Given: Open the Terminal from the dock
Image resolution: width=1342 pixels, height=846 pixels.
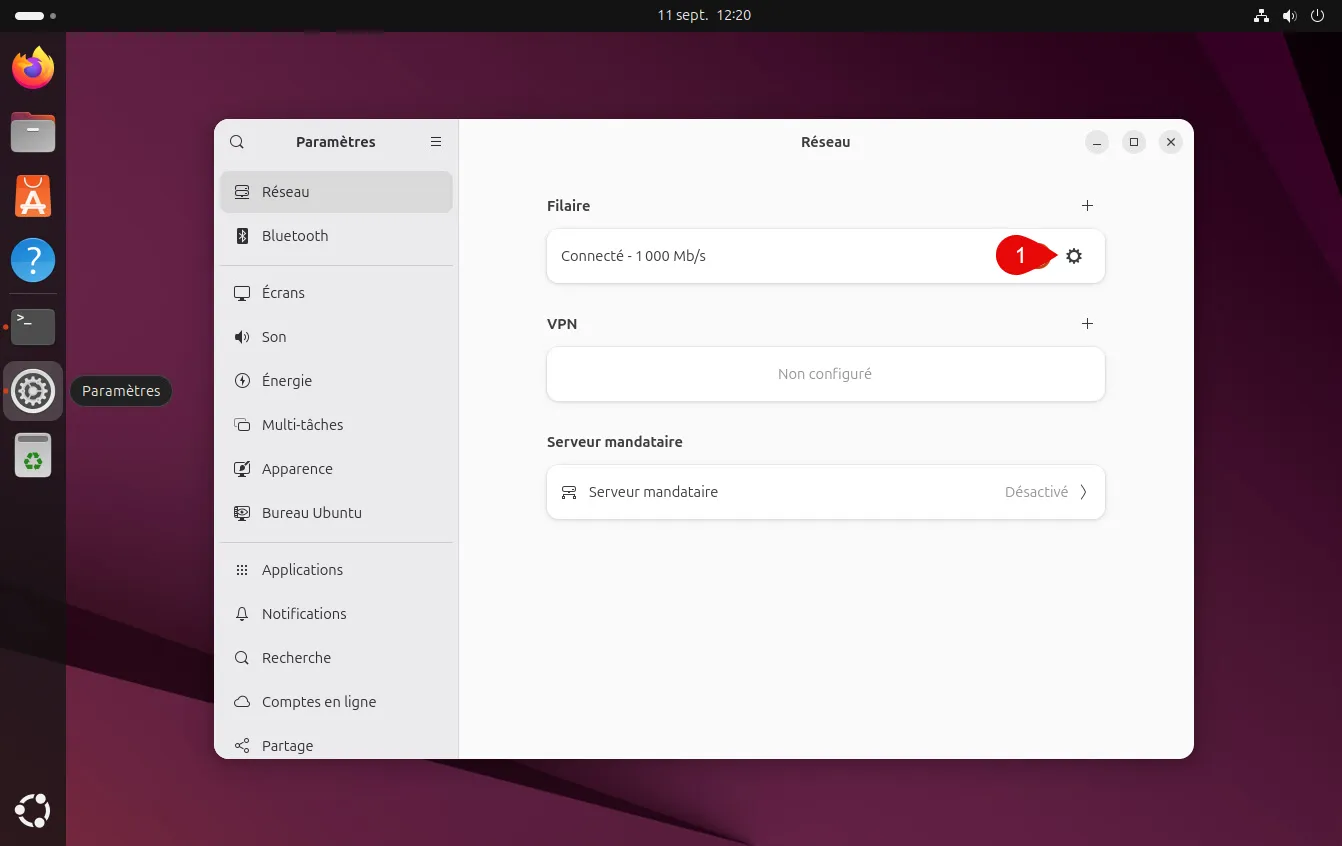Looking at the screenshot, I should click(33, 326).
